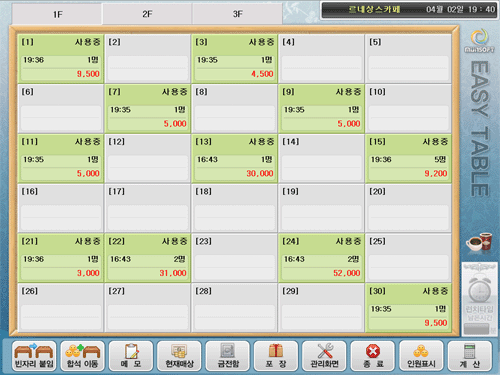Open table 24 showing 52,000
The height and width of the screenshot is (375, 500).
tap(321, 258)
